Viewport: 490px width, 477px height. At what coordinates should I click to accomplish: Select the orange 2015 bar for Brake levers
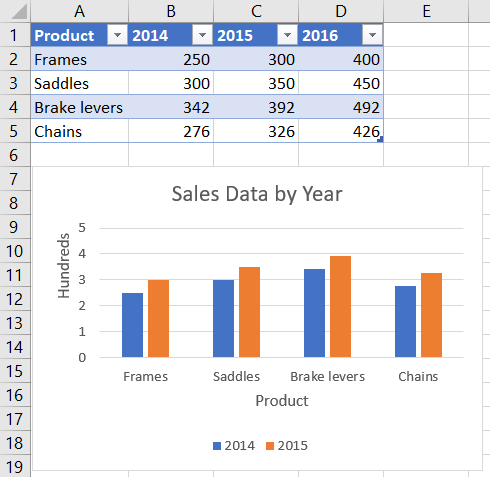pos(340,307)
